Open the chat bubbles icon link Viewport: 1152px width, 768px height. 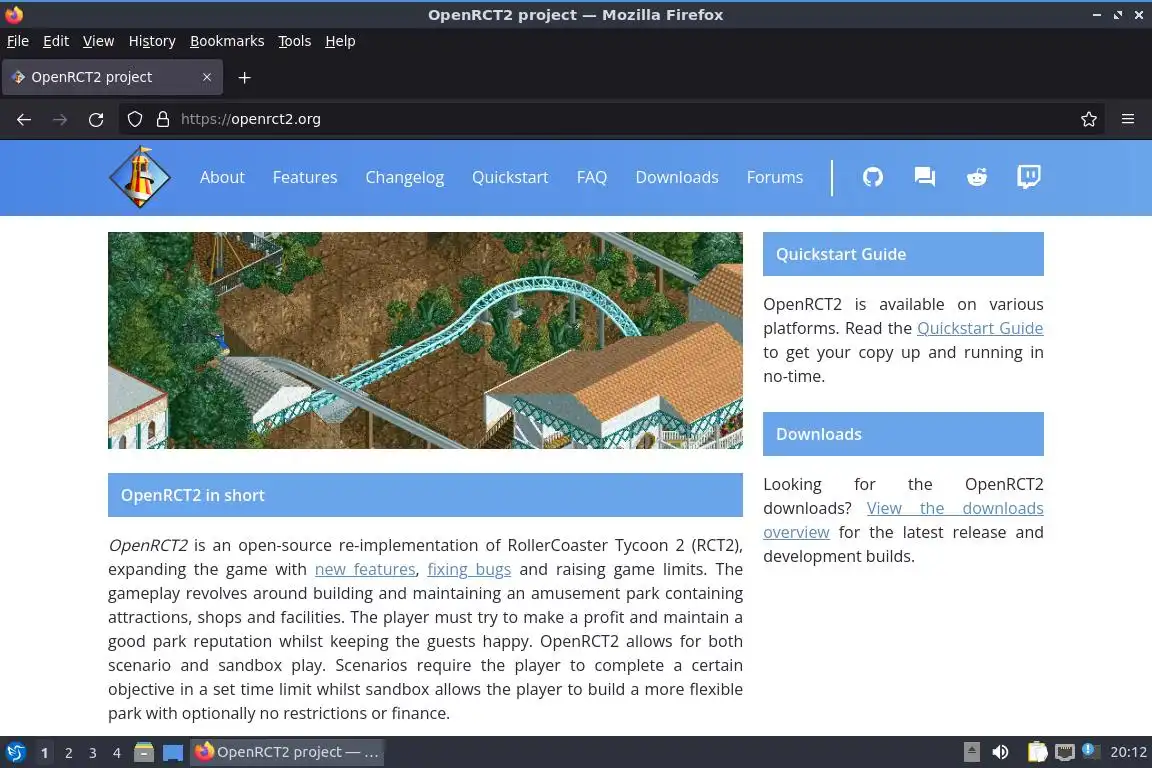pyautogui.click(x=924, y=177)
